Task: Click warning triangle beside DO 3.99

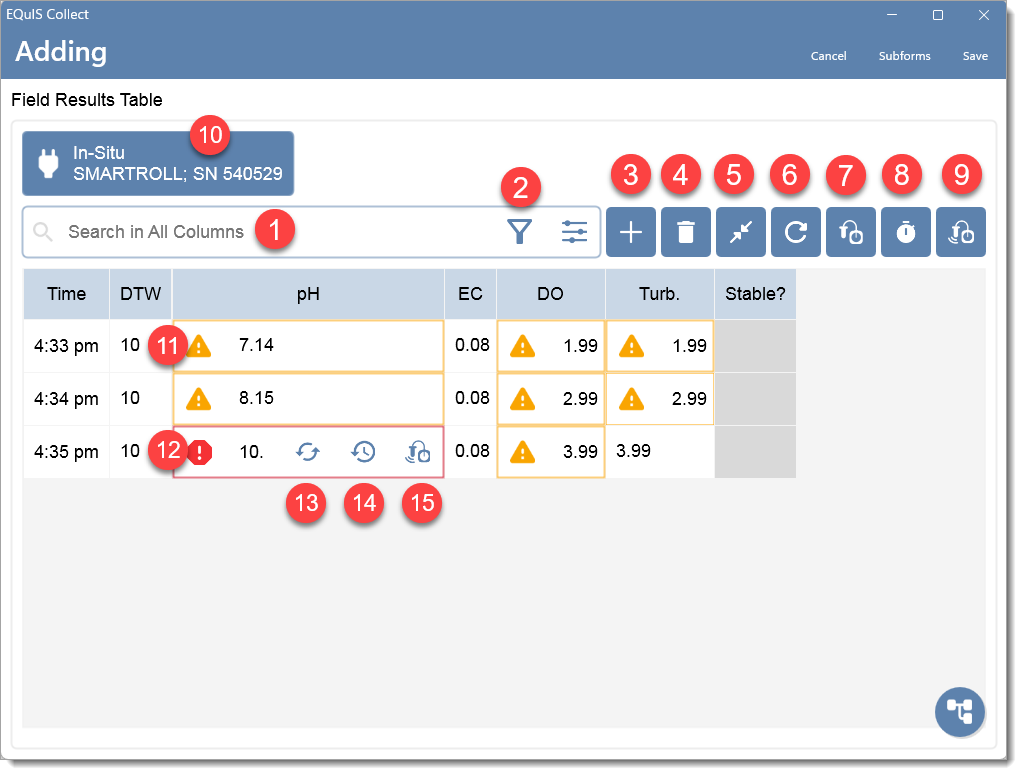Action: (x=523, y=452)
